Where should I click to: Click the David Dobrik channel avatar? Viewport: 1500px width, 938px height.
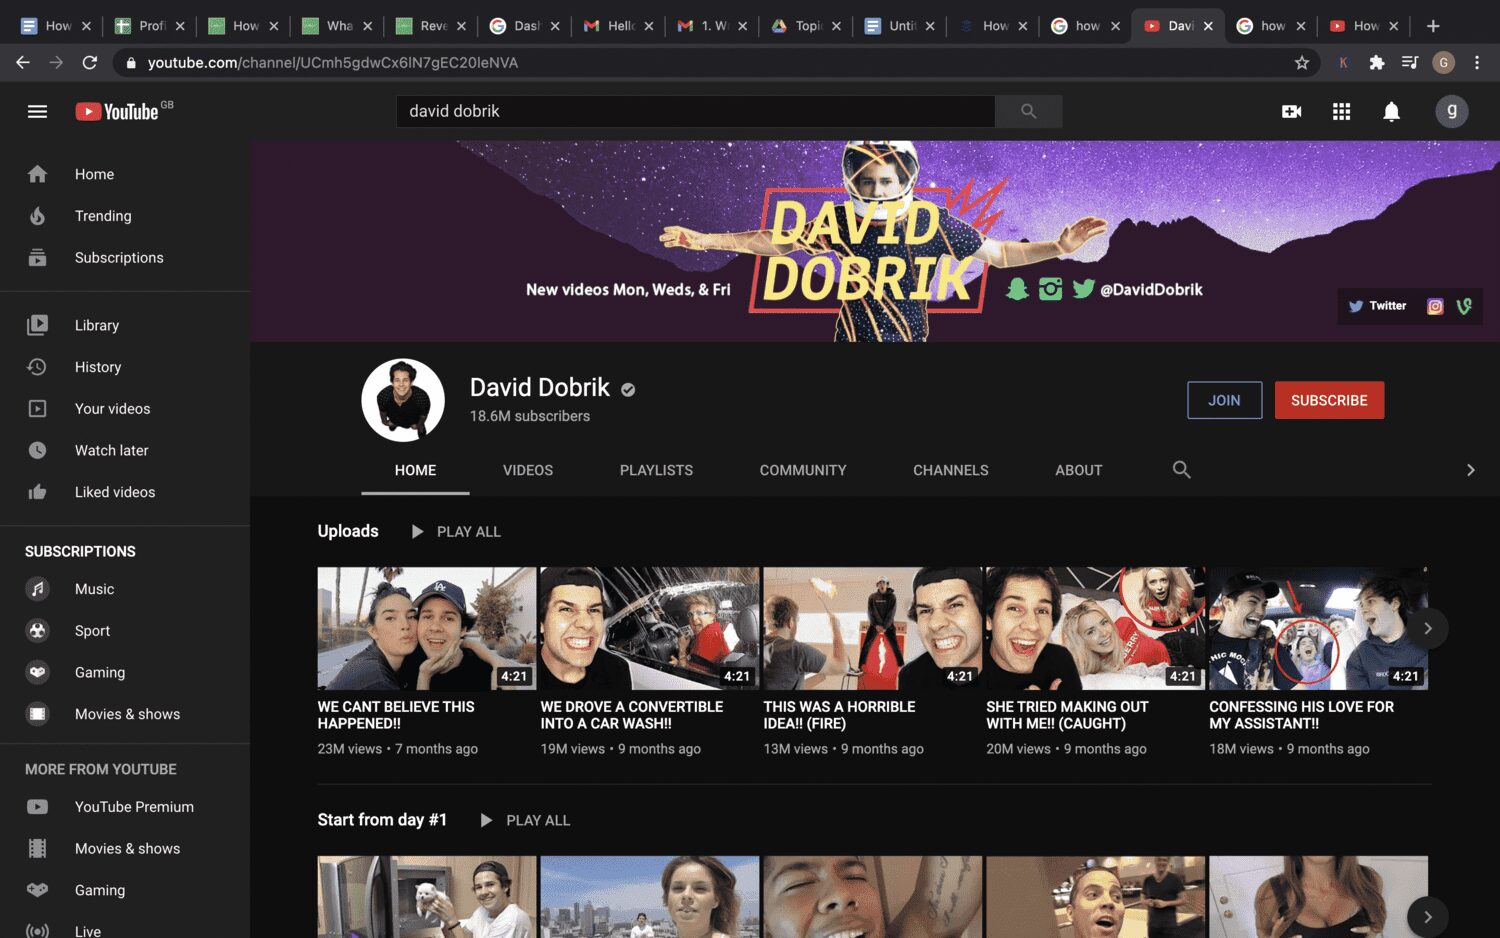click(x=403, y=400)
